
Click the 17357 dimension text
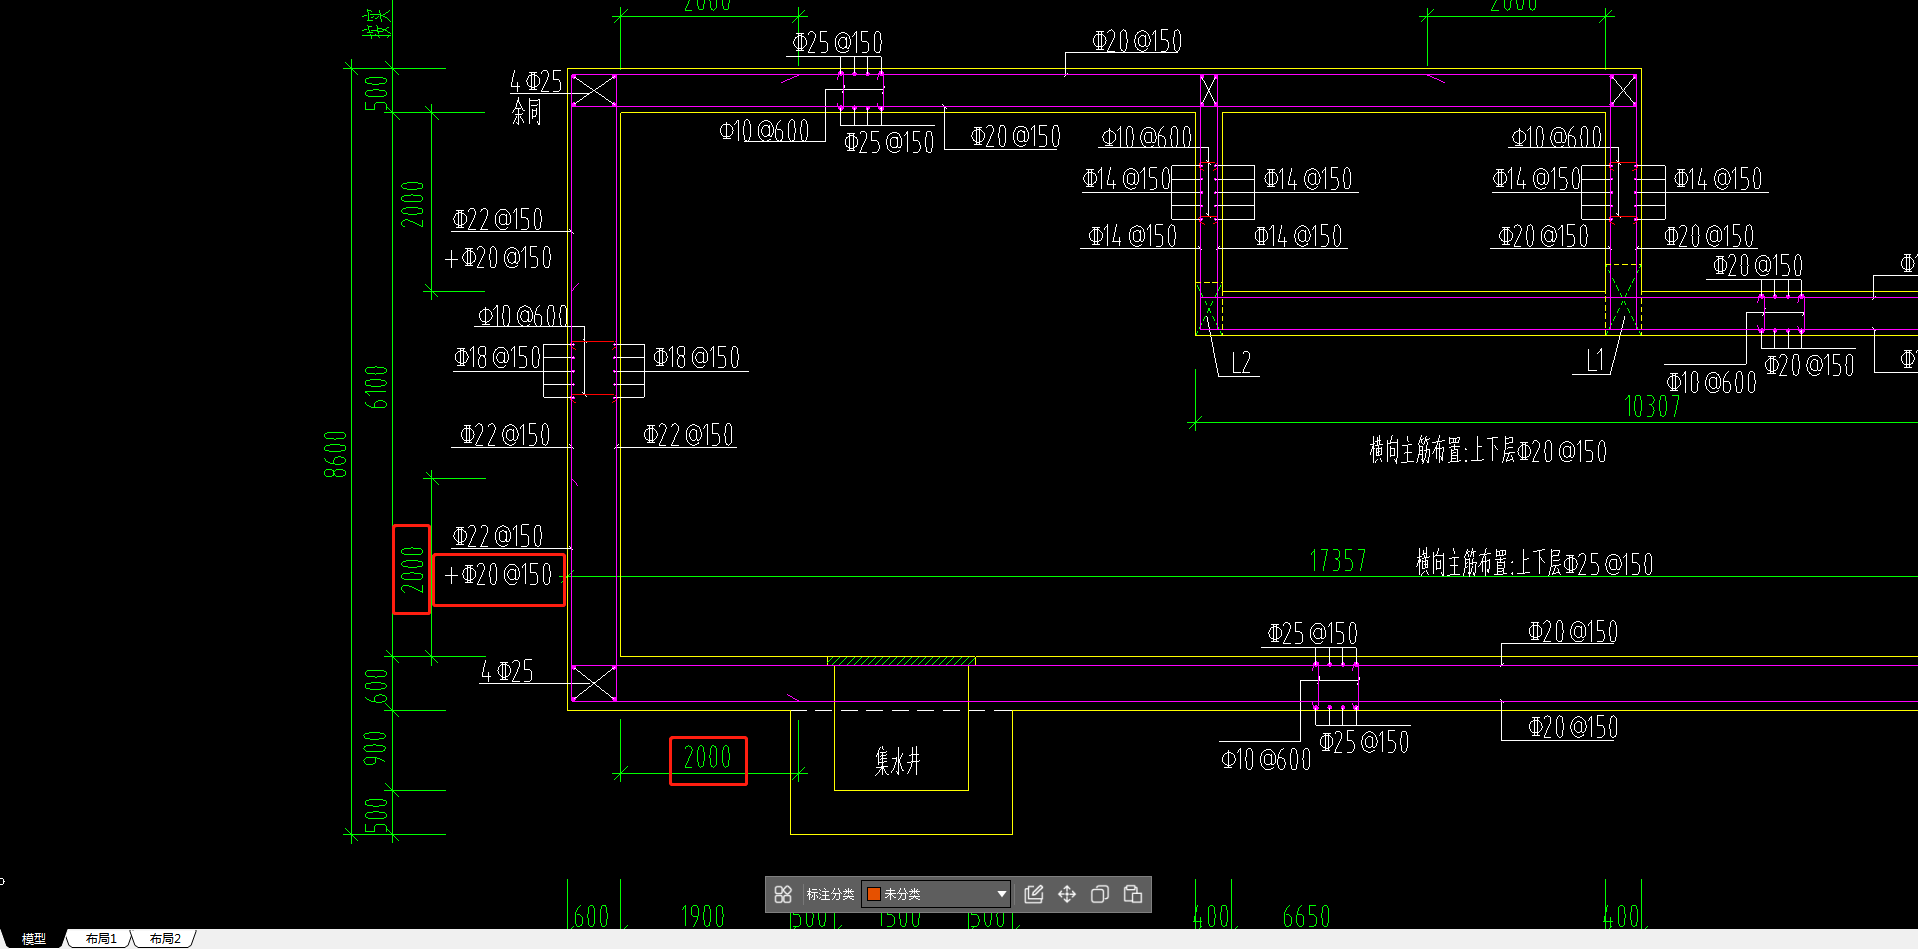(x=1338, y=561)
